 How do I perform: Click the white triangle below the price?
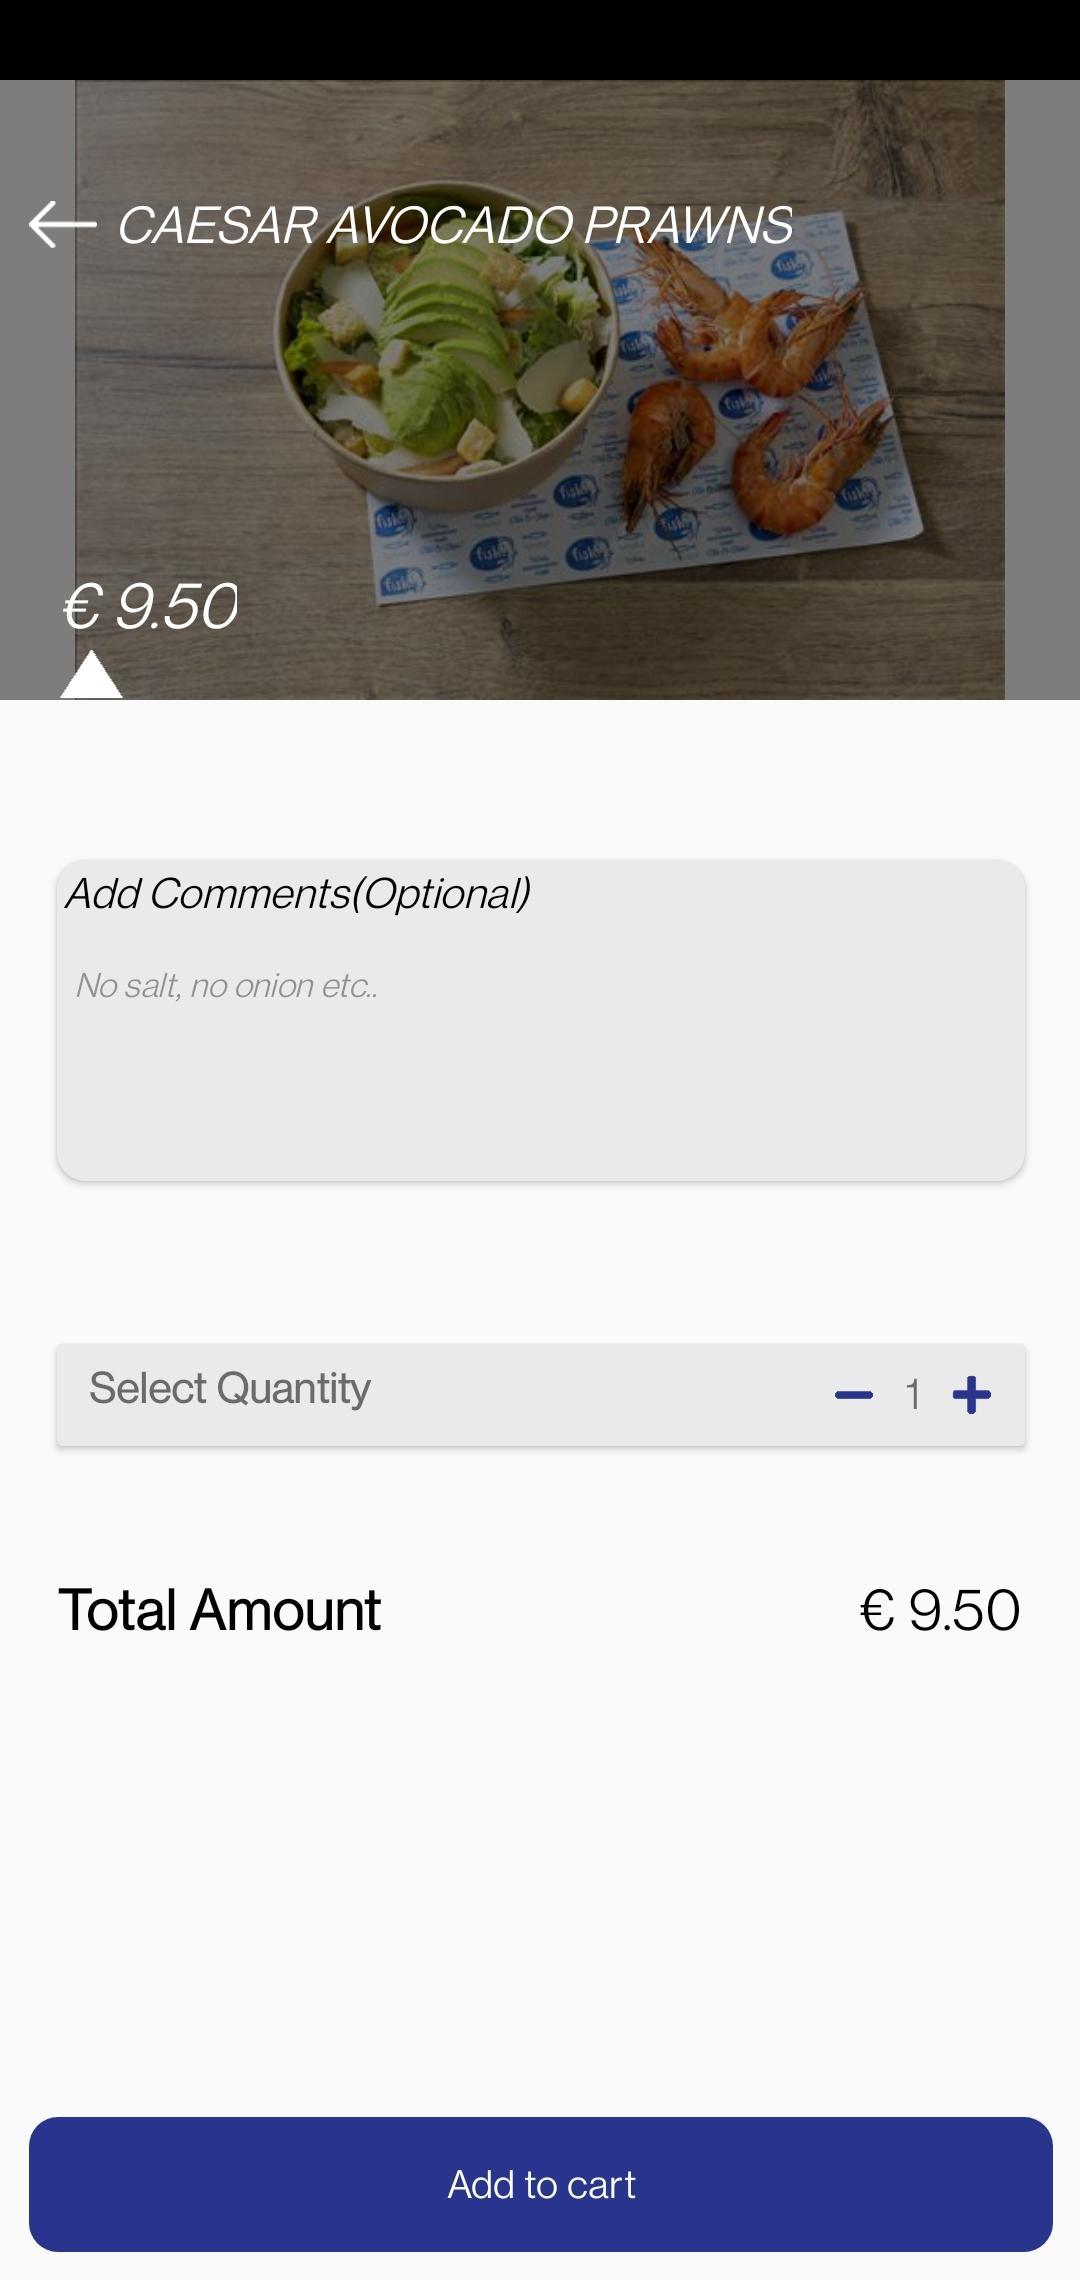coord(91,677)
